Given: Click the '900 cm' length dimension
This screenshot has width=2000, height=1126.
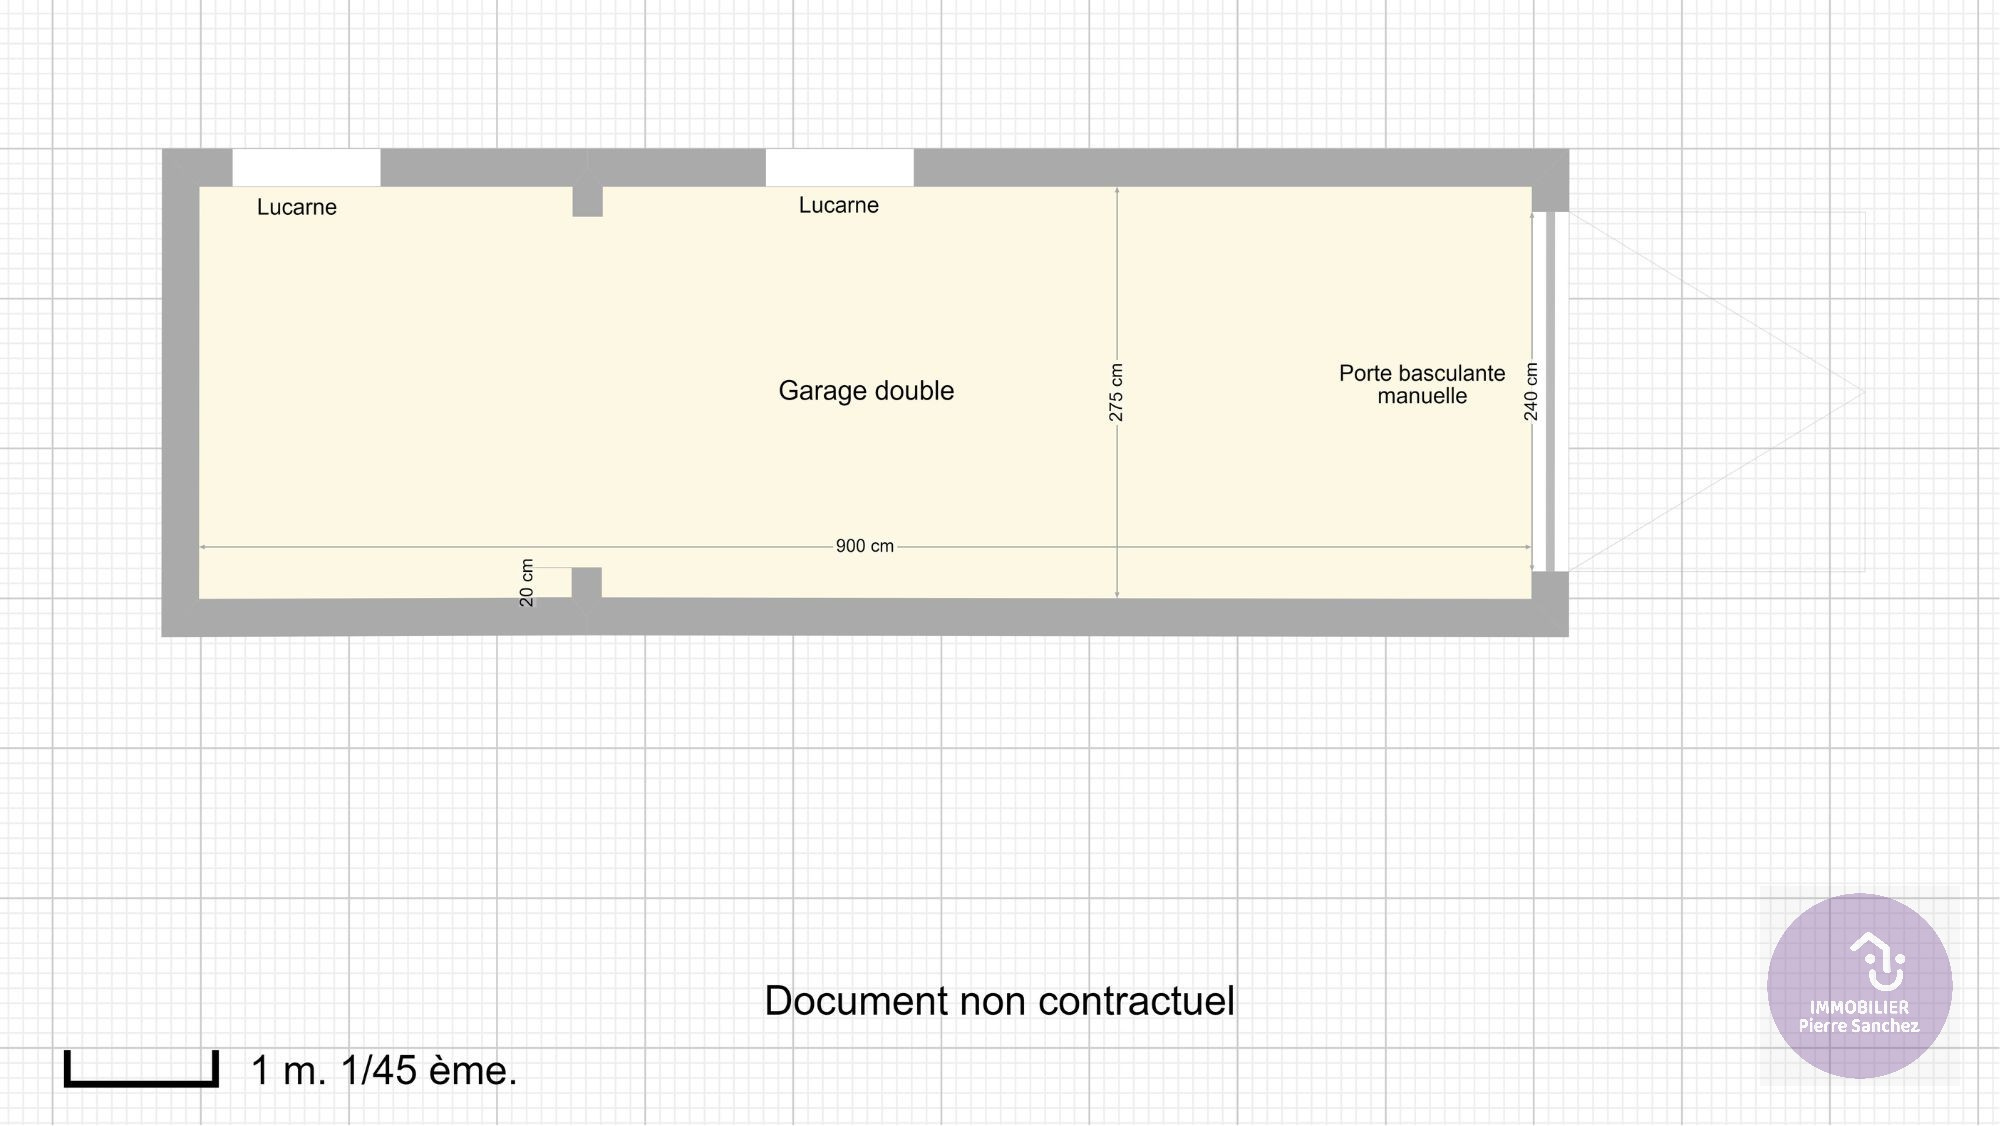Looking at the screenshot, I should pos(865,546).
